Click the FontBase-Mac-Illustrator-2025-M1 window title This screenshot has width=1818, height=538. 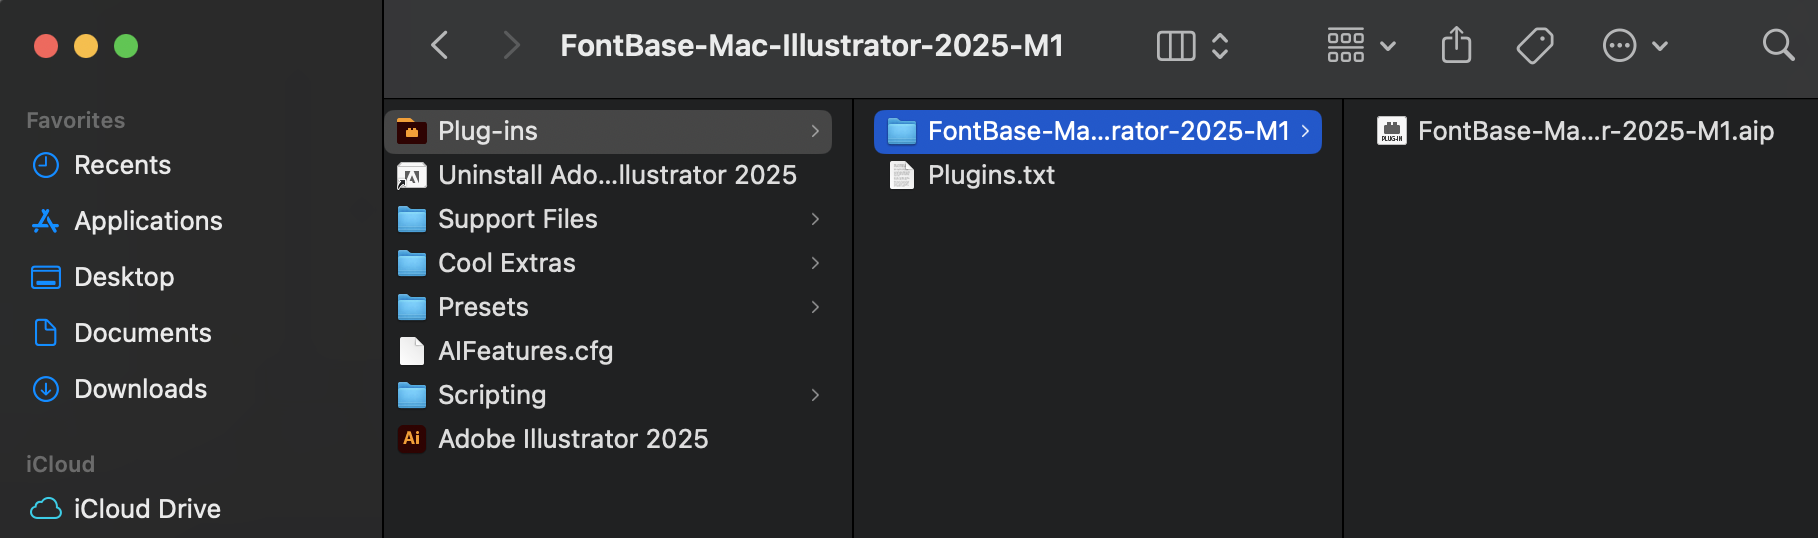812,45
